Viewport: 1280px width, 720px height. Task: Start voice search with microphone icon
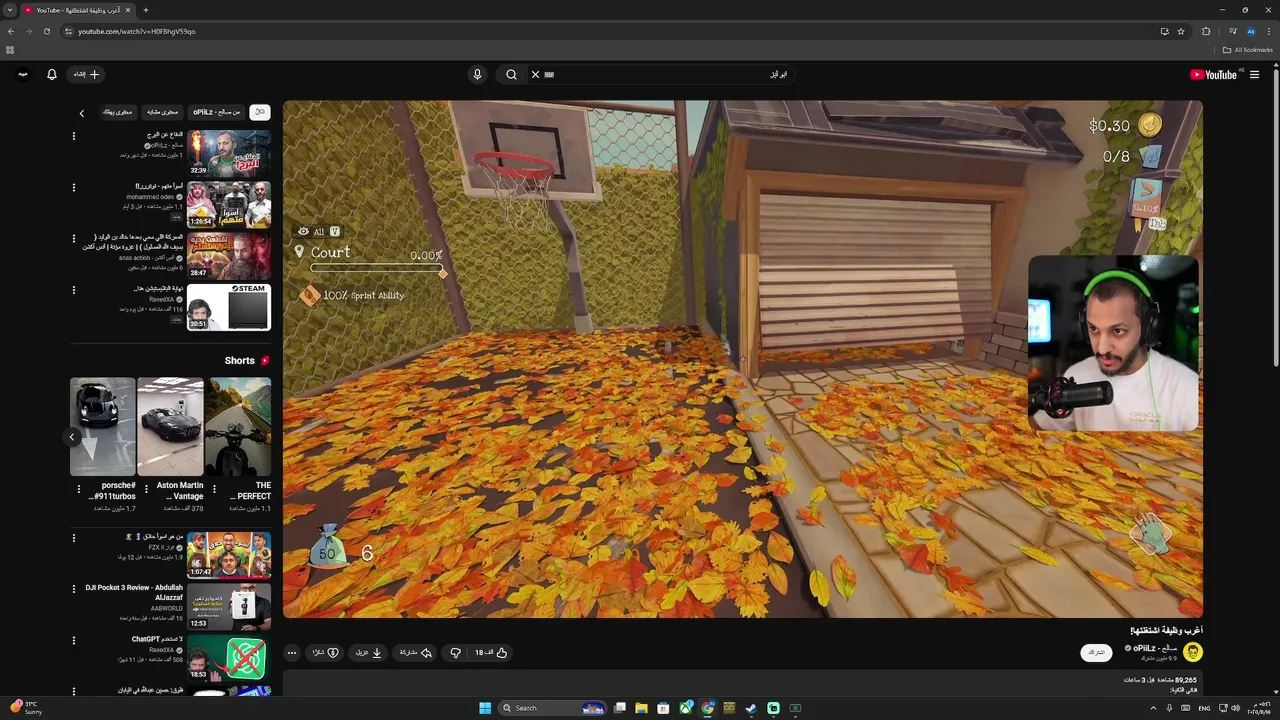tap(477, 74)
